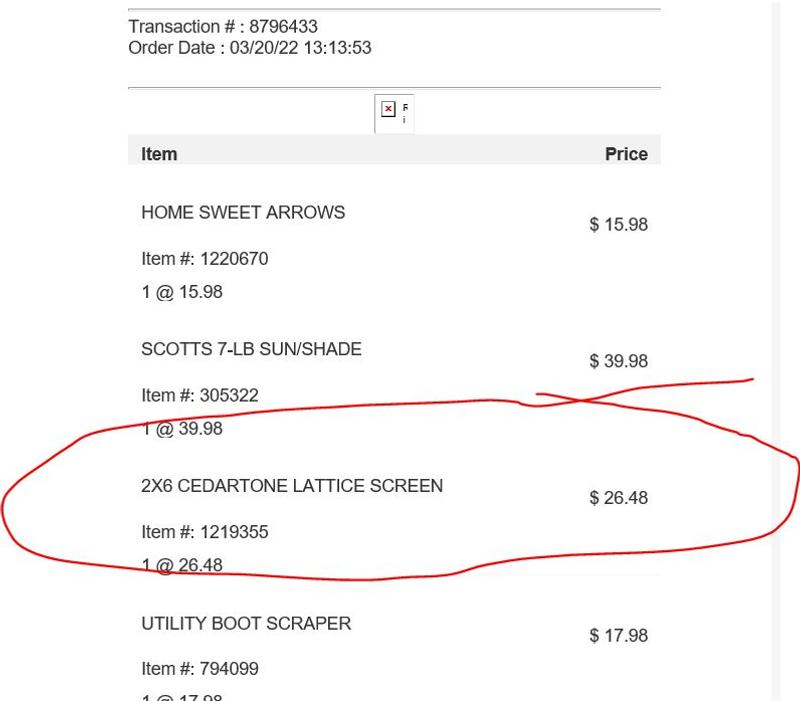
Task: Click the 1 @ 26.48 quantity line
Action: (182, 565)
